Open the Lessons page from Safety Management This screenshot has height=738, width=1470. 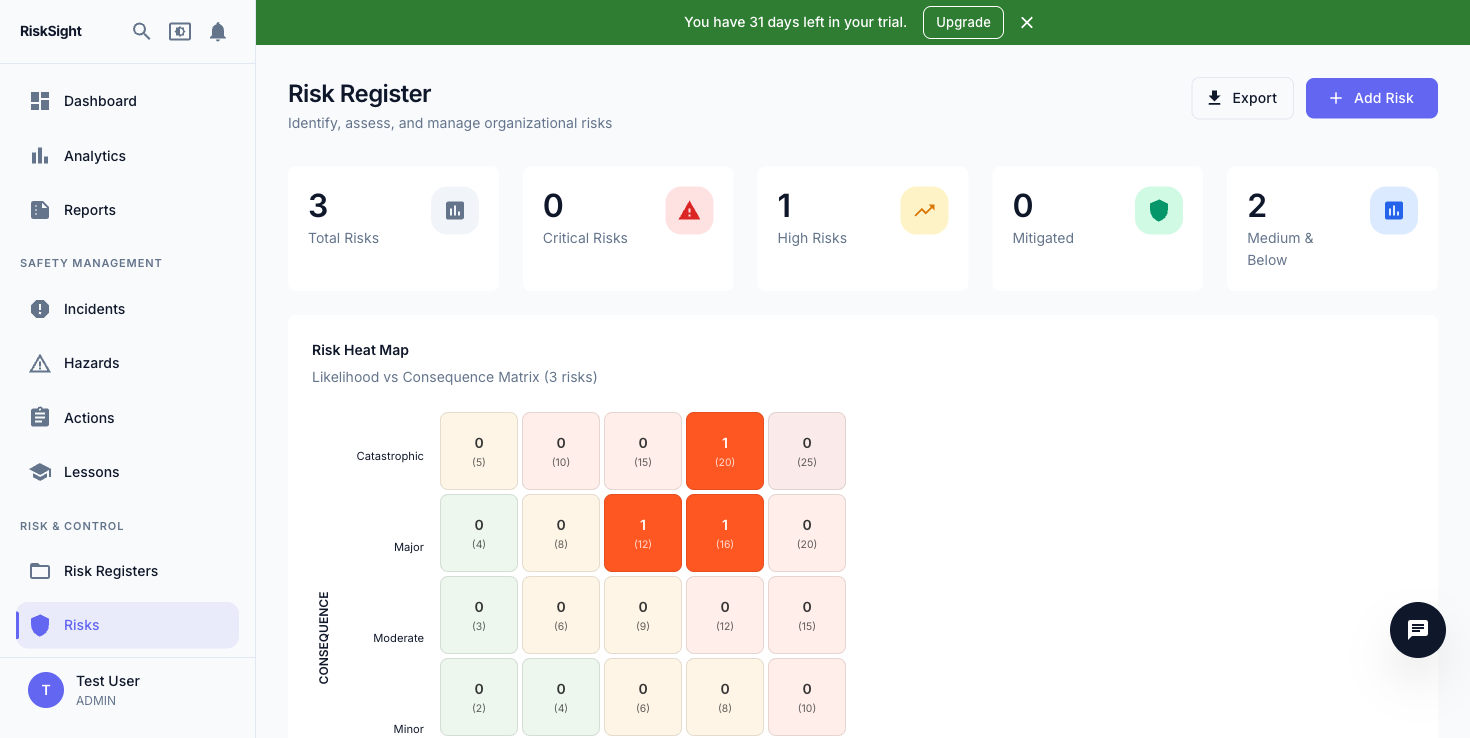[x=90, y=472]
